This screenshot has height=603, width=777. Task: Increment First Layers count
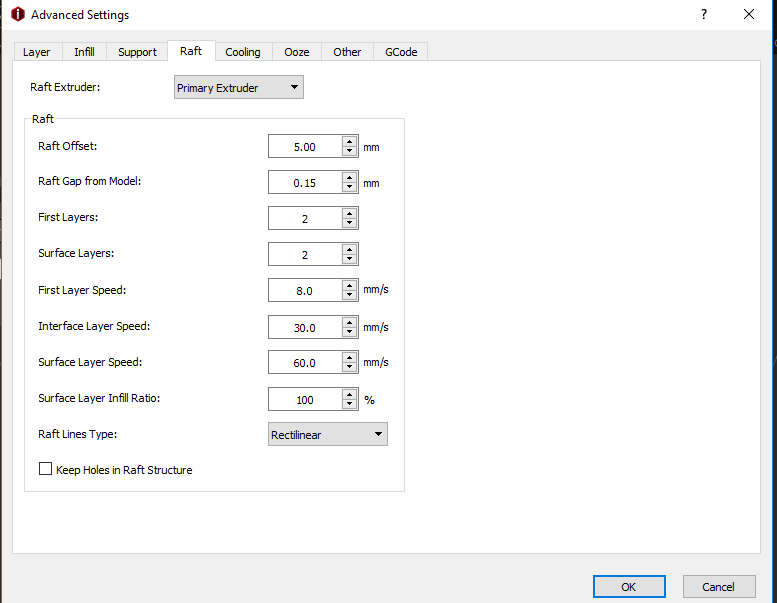(350, 213)
